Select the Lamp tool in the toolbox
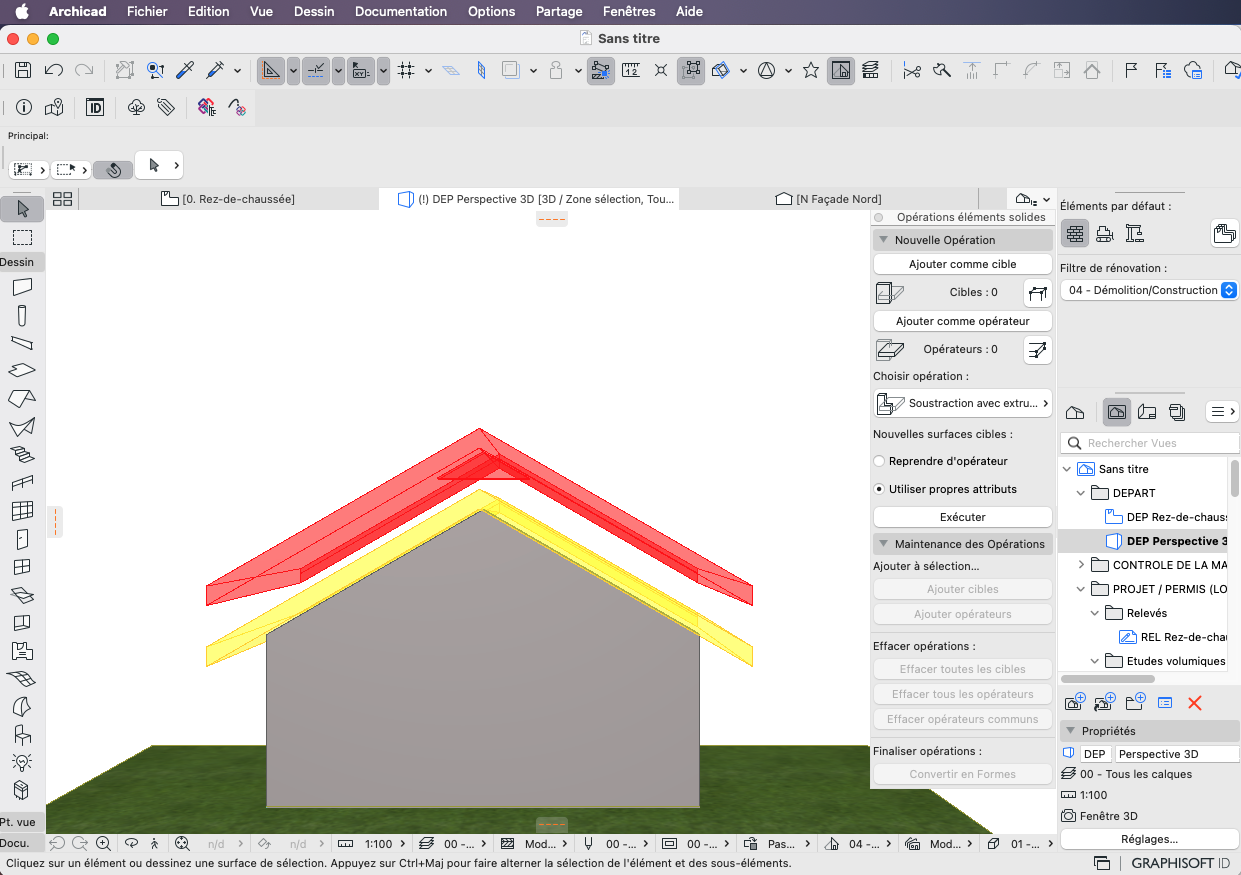Viewport: 1241px width, 875px height. coord(22,762)
